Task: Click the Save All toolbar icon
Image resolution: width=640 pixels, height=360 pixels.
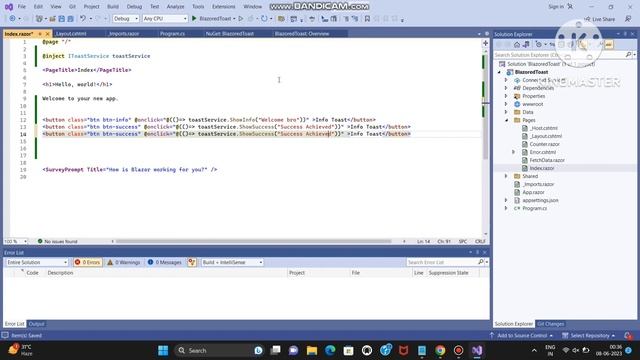Action: pyautogui.click(x=70, y=18)
